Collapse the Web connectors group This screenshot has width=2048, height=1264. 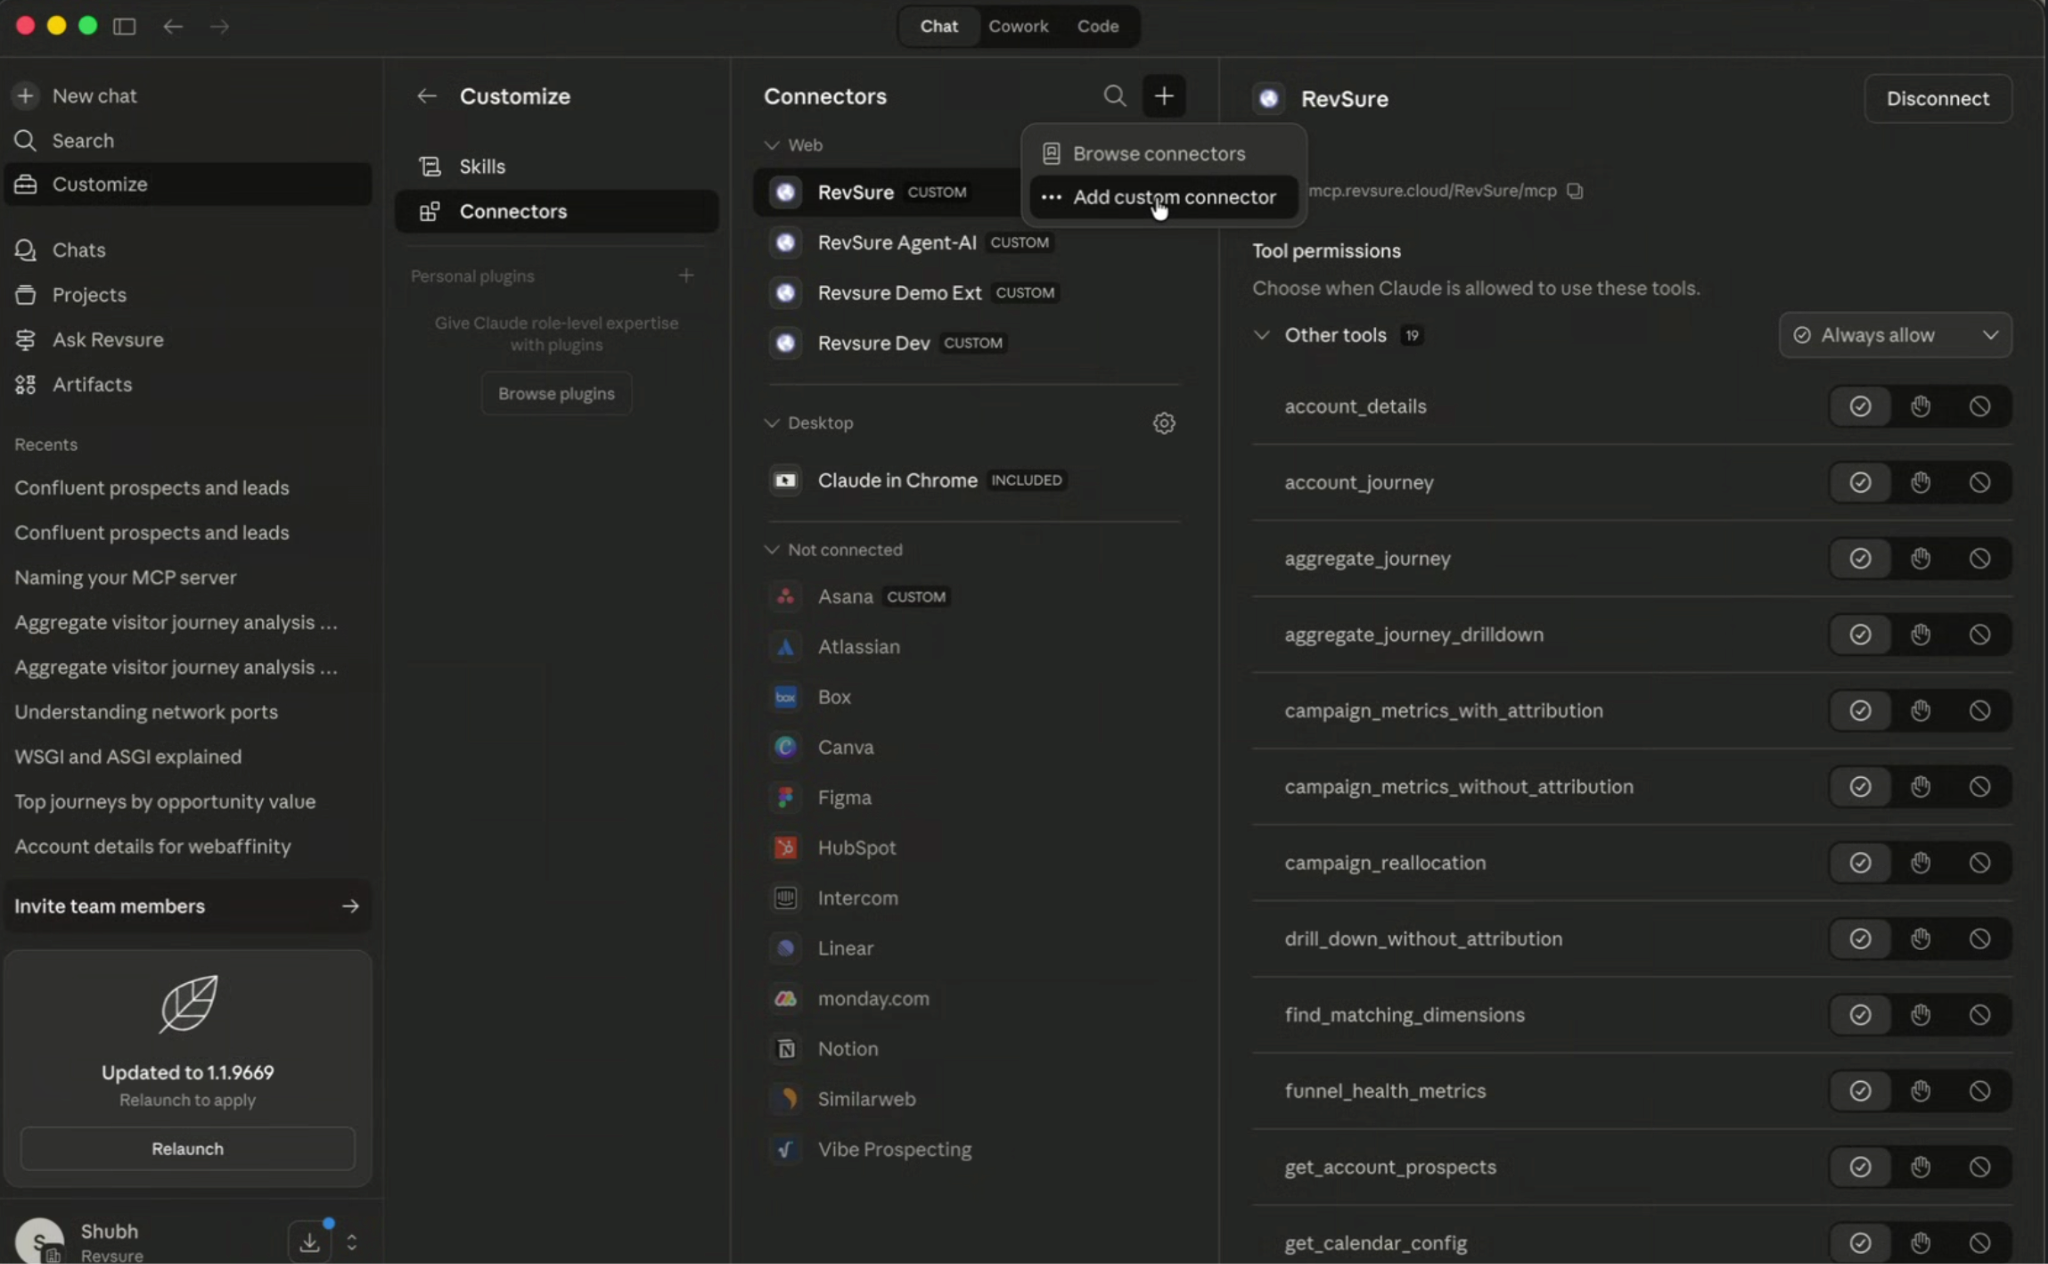771,145
